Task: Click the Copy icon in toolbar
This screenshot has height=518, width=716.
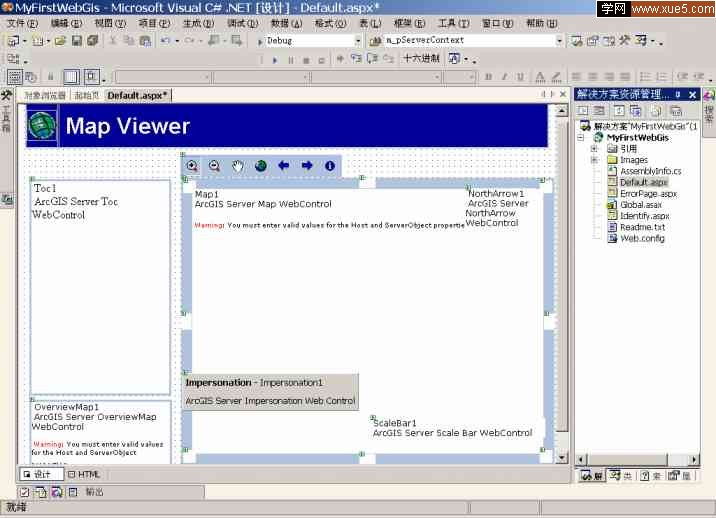Action: coord(129,41)
